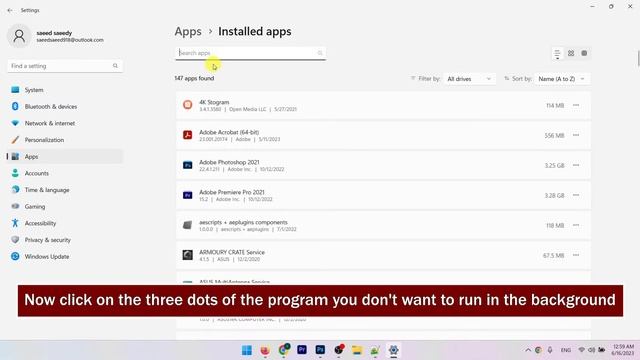The image size is (640, 360).
Task: Click the aescripts + aeplugins app icon
Action: [187, 225]
